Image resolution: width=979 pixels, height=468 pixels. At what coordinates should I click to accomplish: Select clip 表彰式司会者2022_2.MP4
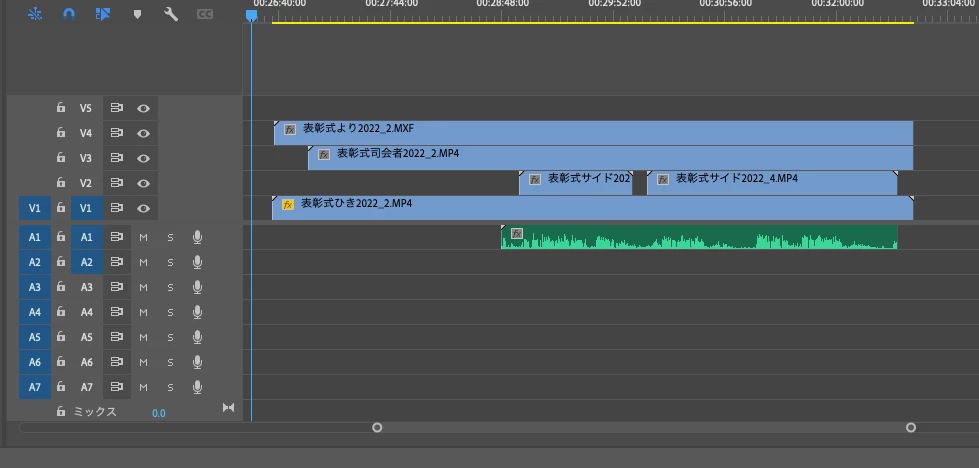pyautogui.click(x=610, y=158)
